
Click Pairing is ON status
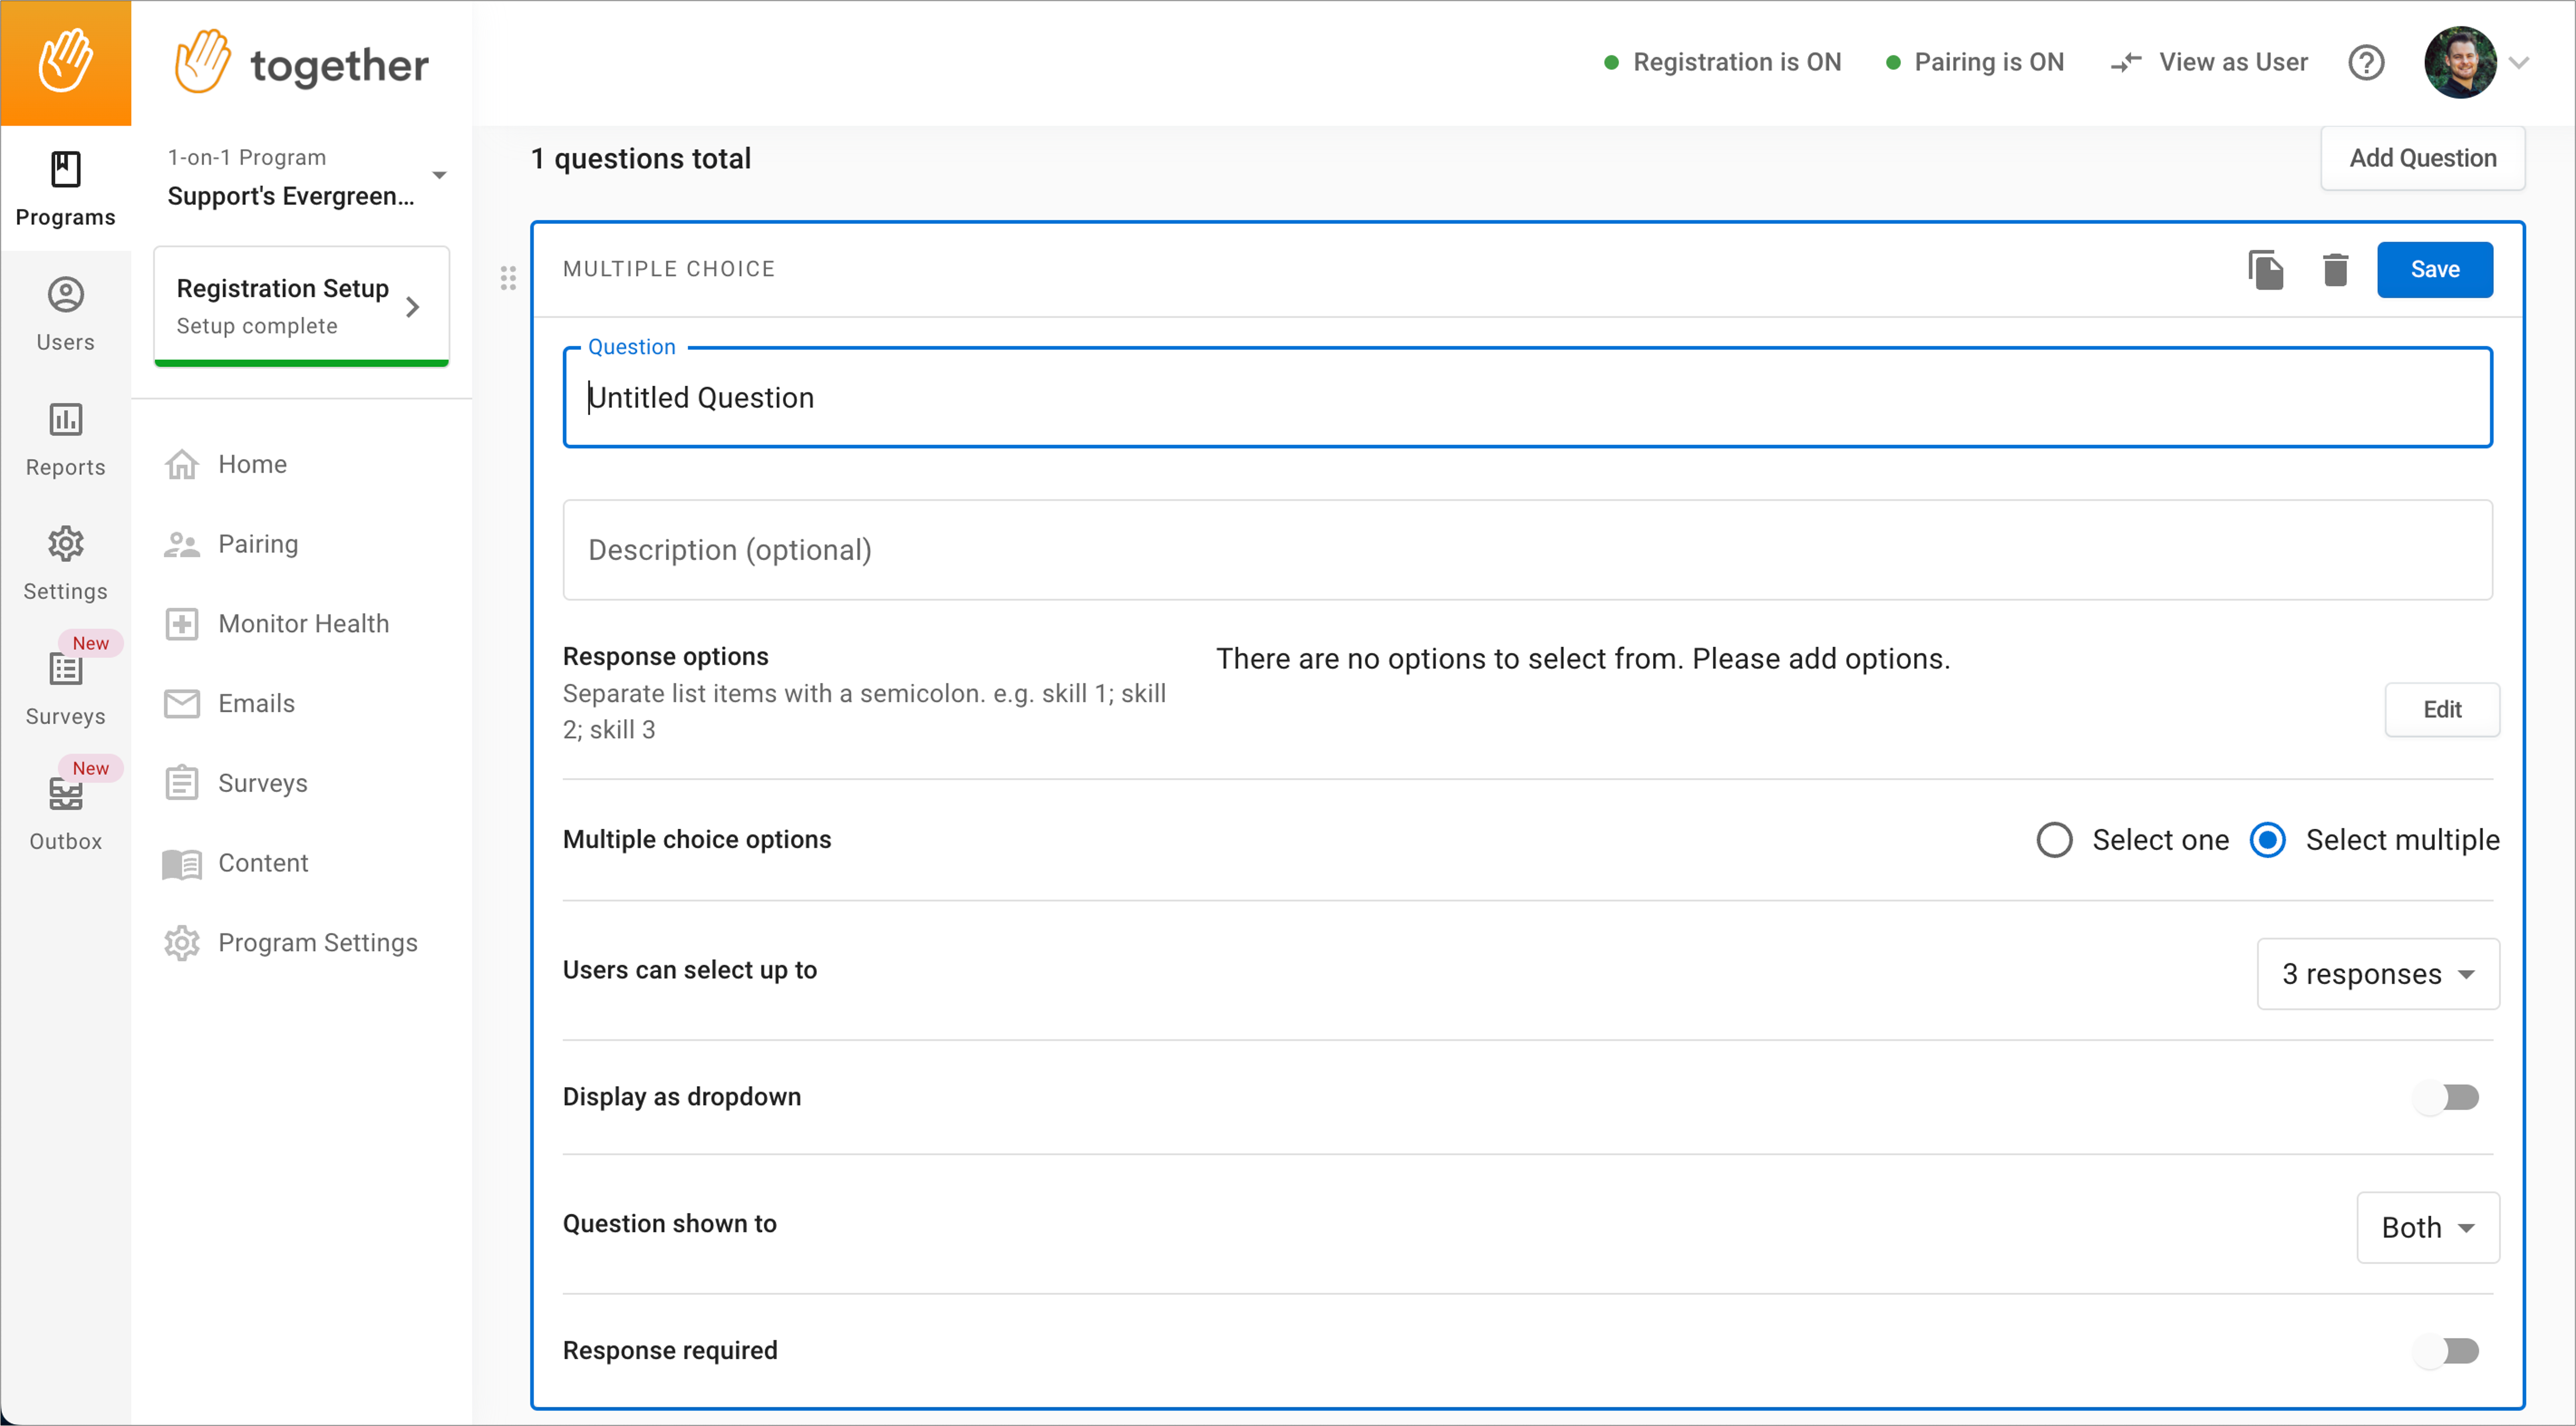pos(1975,63)
